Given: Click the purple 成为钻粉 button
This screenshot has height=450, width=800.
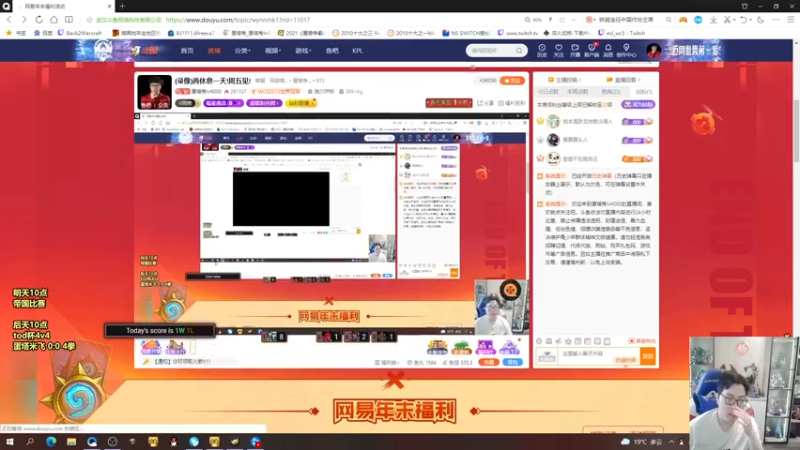Looking at the screenshot, I should [x=638, y=104].
